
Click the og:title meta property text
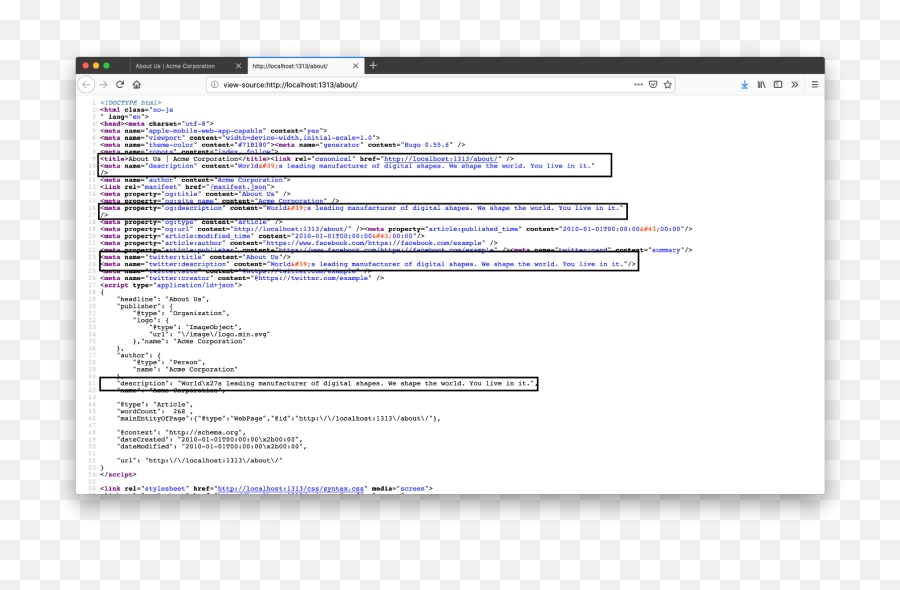pos(183,194)
